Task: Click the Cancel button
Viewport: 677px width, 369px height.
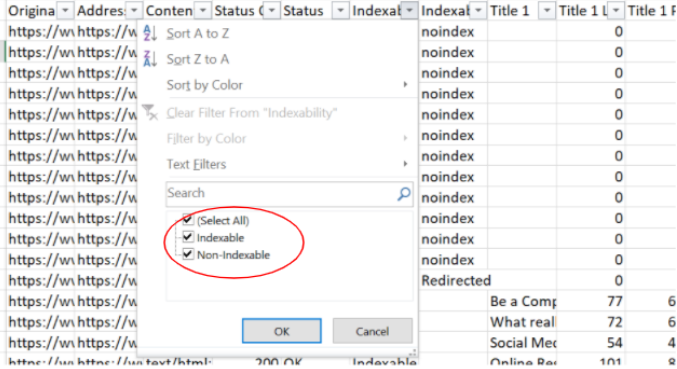Action: (x=372, y=331)
